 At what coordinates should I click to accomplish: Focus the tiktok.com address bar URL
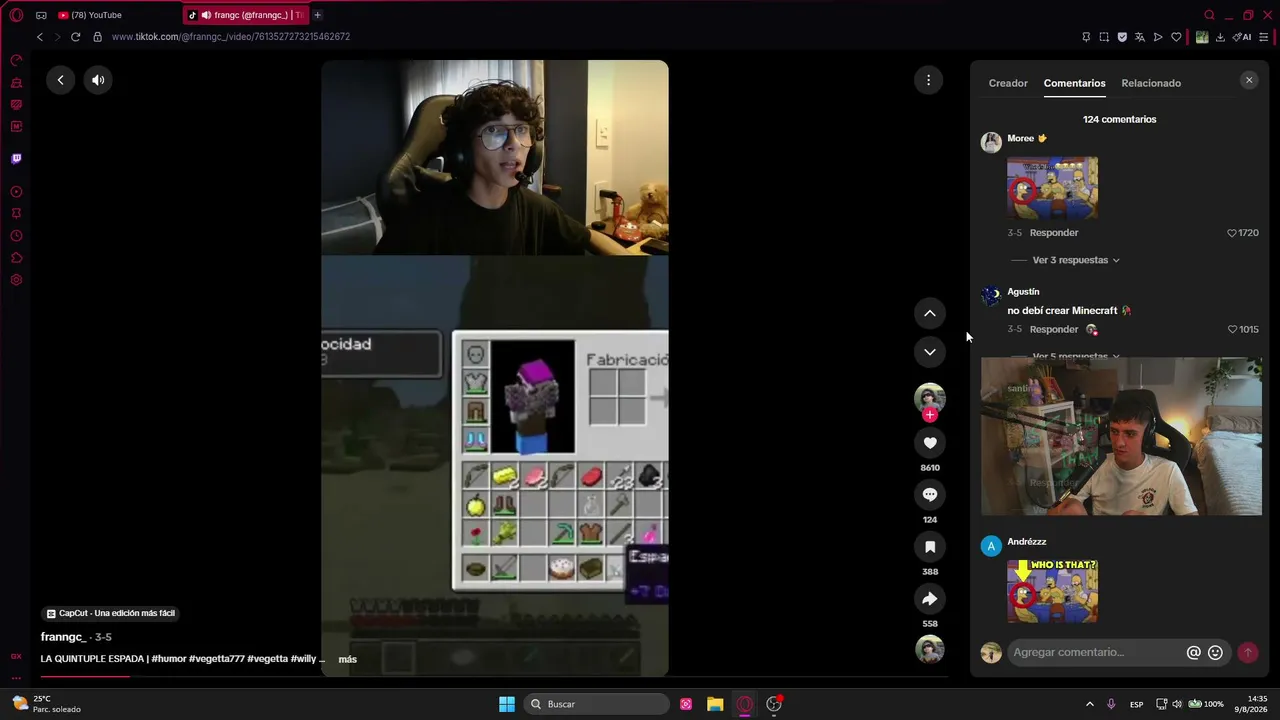click(x=231, y=37)
